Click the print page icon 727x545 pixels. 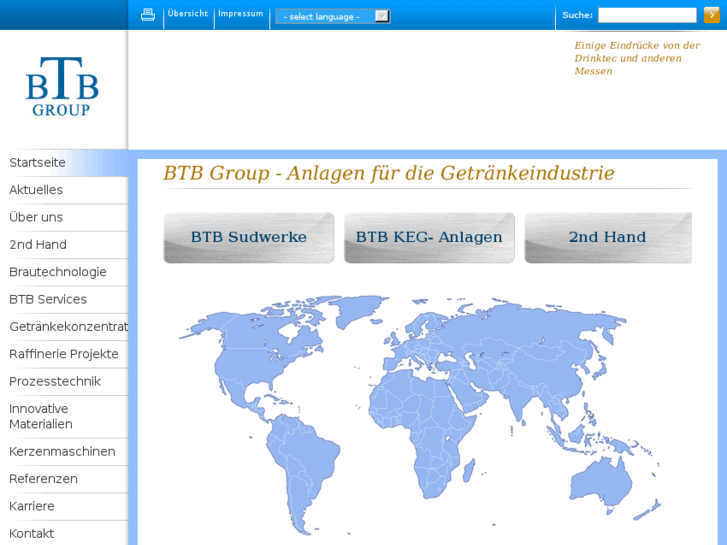tap(148, 15)
